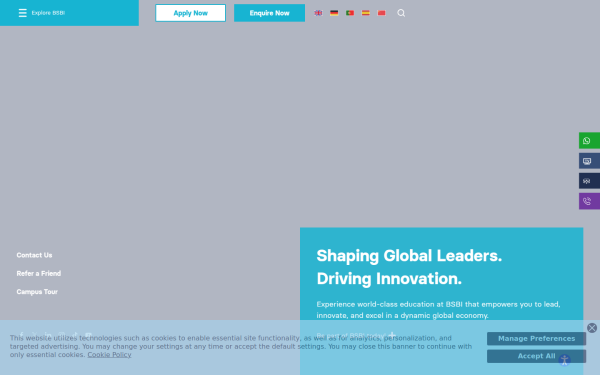Image resolution: width=600 pixels, height=375 pixels.
Task: Click the purple phone call side button
Action: pyautogui.click(x=589, y=201)
